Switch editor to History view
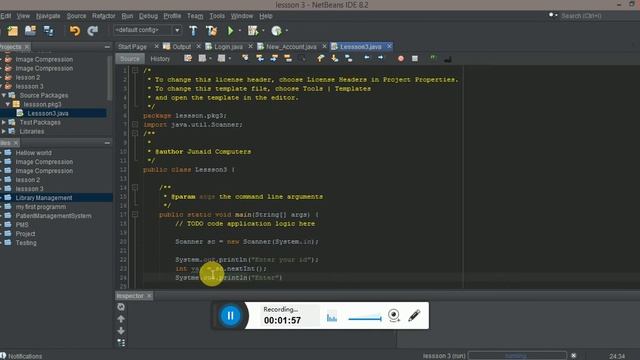This screenshot has height=360, width=640. 160,59
